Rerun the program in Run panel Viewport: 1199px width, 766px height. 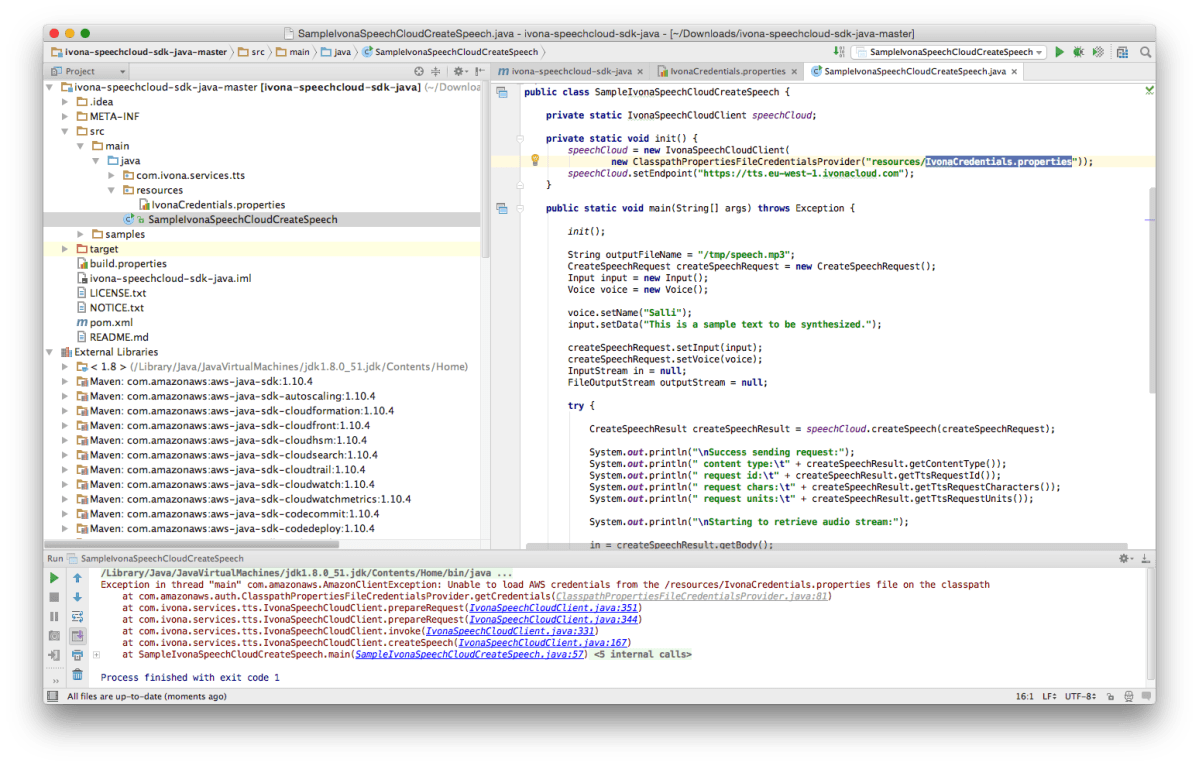54,578
